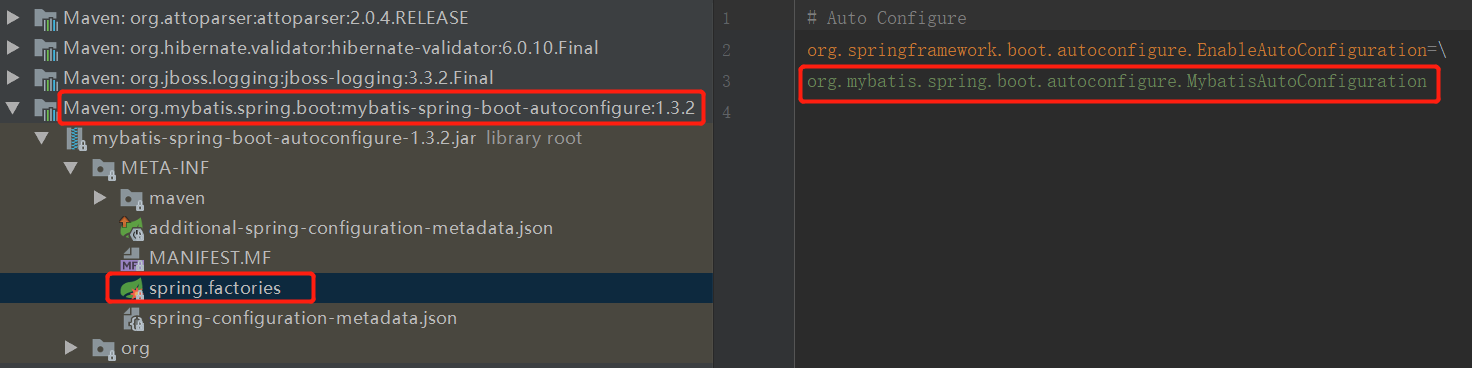
Task: Select the spring.factories file icon
Action: [x=132, y=288]
